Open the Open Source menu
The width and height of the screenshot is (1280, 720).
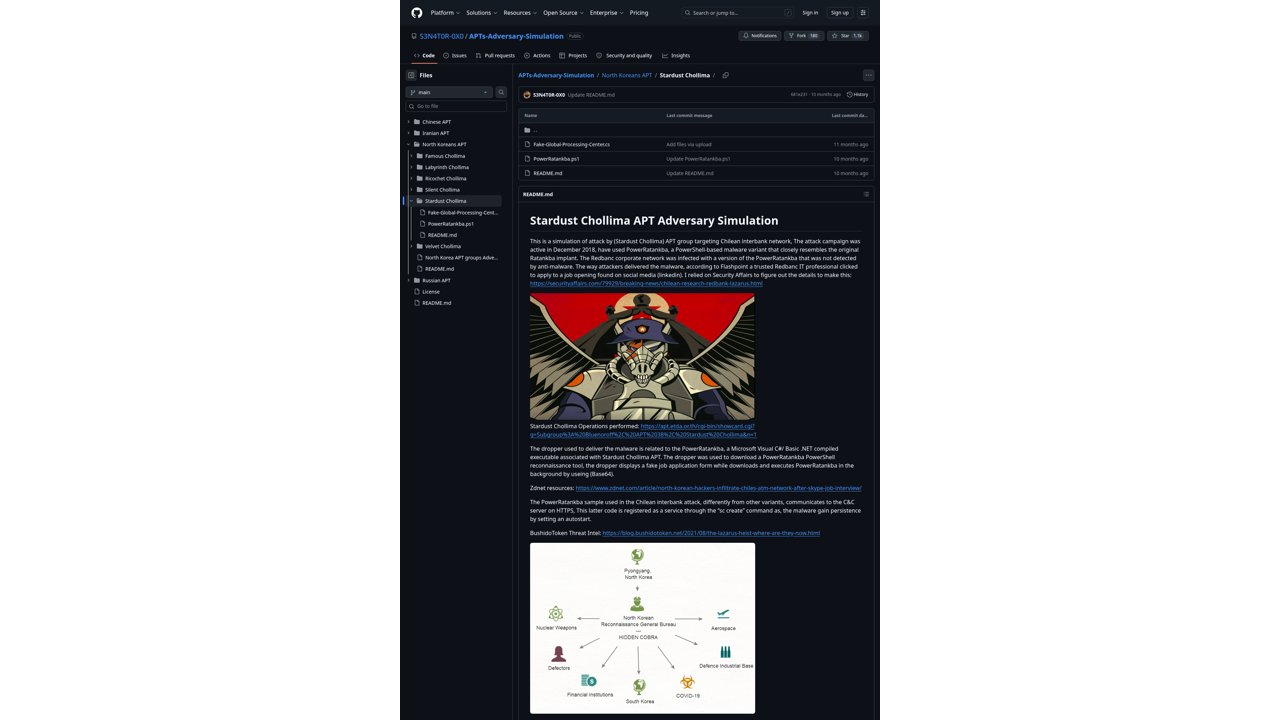563,13
